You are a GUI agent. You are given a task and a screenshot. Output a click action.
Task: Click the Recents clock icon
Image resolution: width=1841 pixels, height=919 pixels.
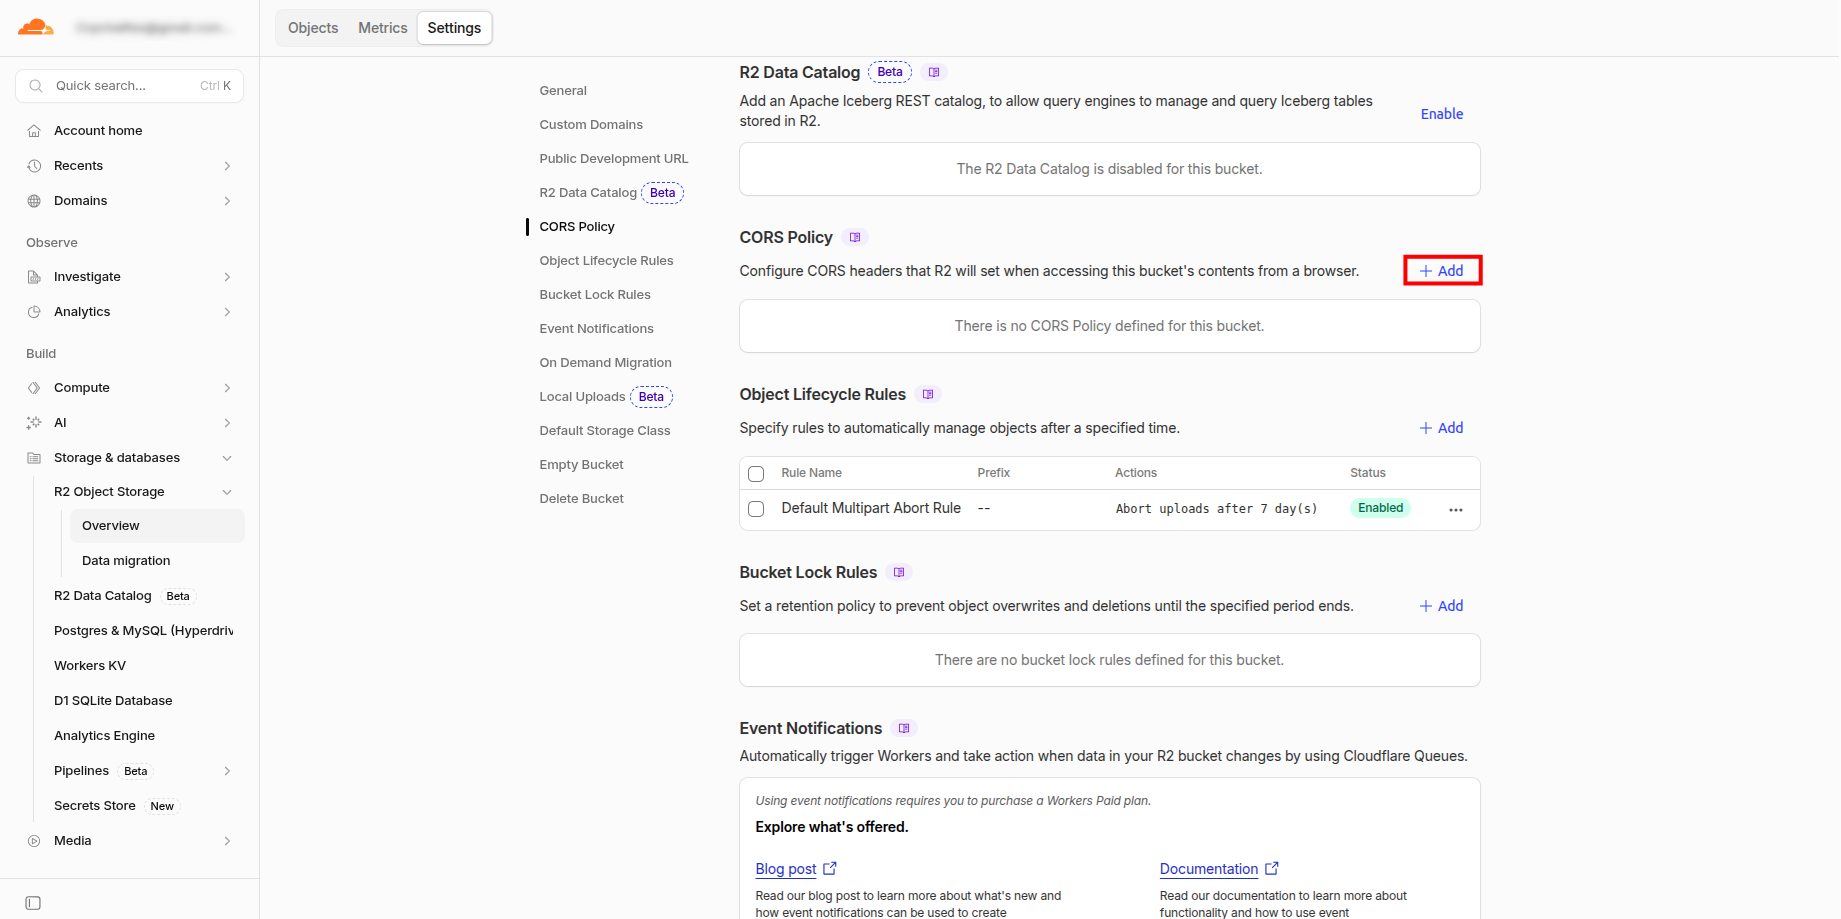pyautogui.click(x=34, y=166)
